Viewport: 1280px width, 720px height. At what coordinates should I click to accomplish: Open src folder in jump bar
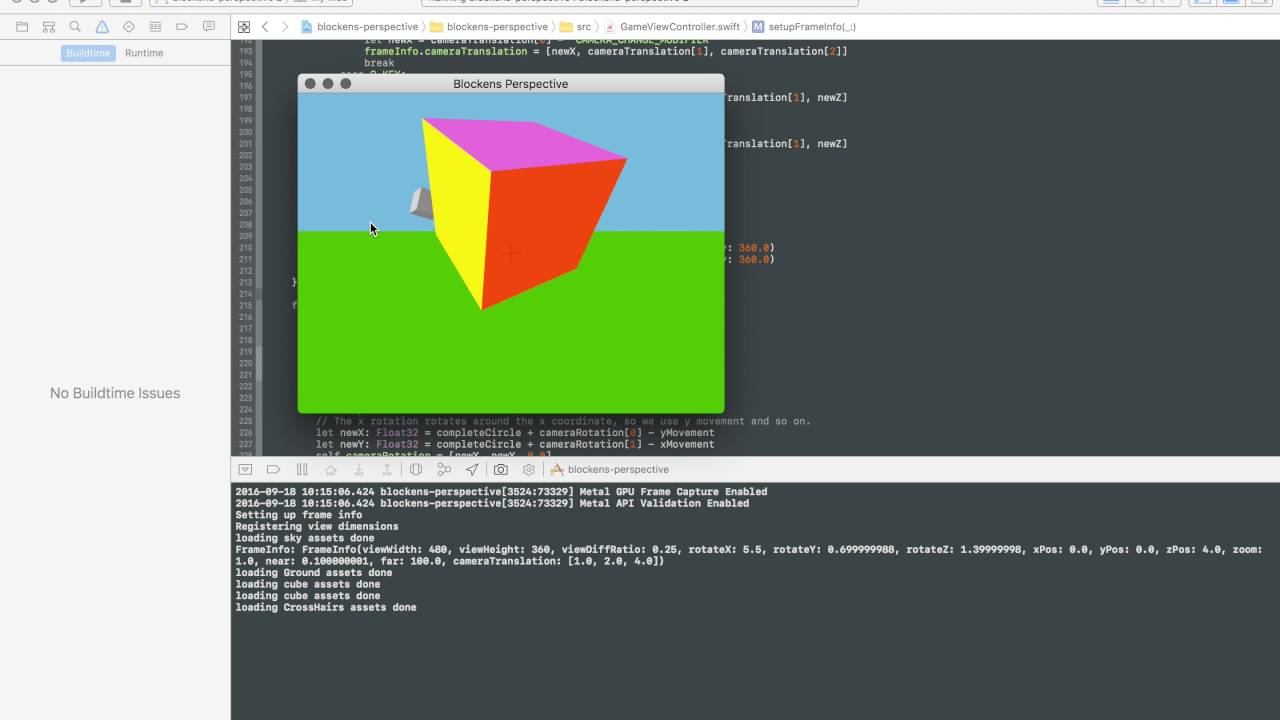(x=575, y=27)
